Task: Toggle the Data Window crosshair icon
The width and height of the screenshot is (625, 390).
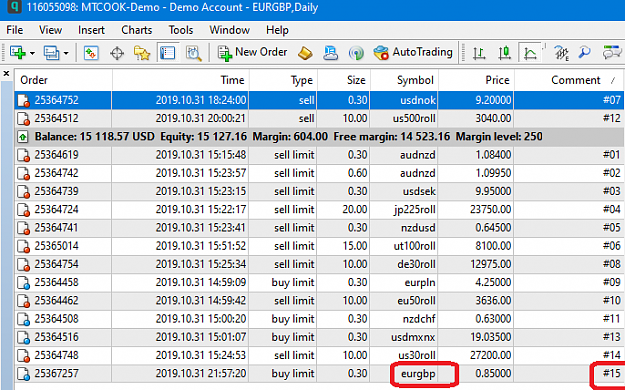Action: tap(117, 53)
